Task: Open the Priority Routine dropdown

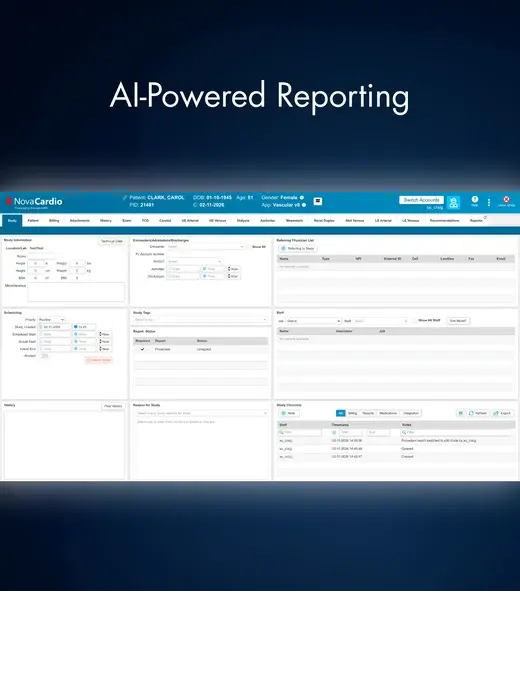Action: tap(51, 320)
